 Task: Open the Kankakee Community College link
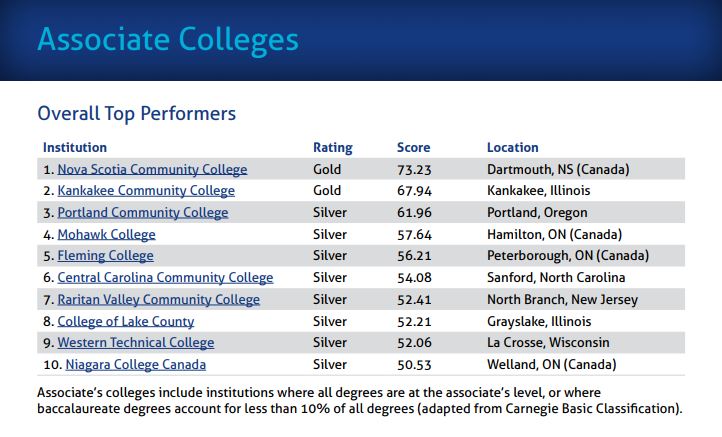pyautogui.click(x=146, y=191)
